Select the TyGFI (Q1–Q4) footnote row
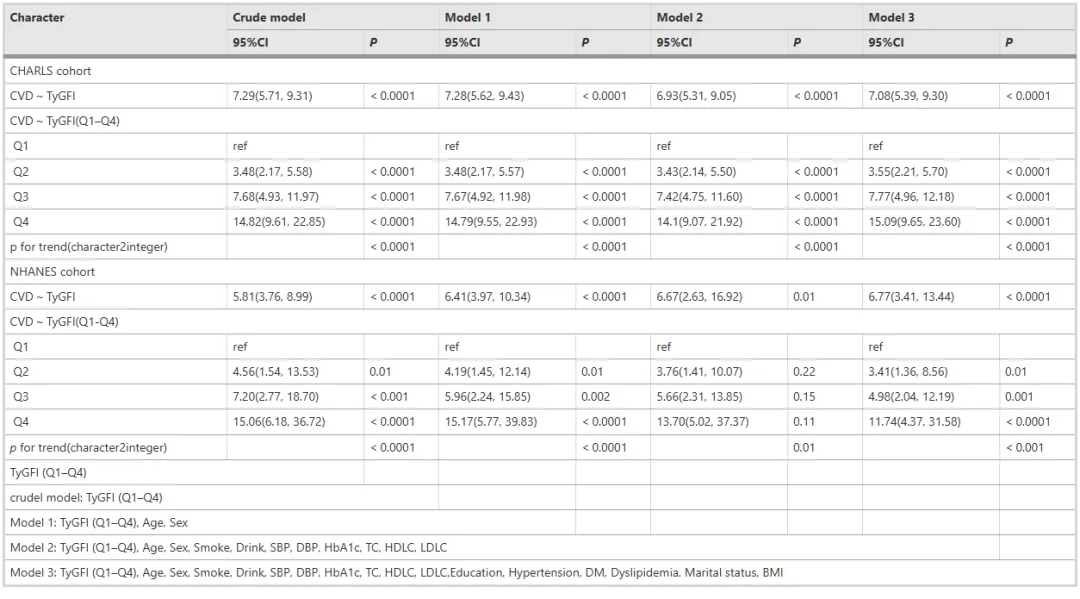Screen dimensions: 1080x599 [x=184, y=473]
